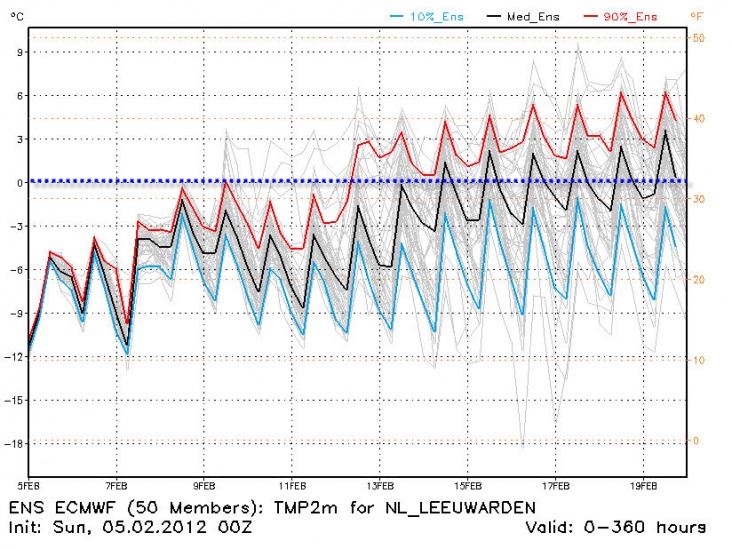Click the TMP2m variable name in title
Screen dimensions: 732x549
pyautogui.click(x=305, y=507)
